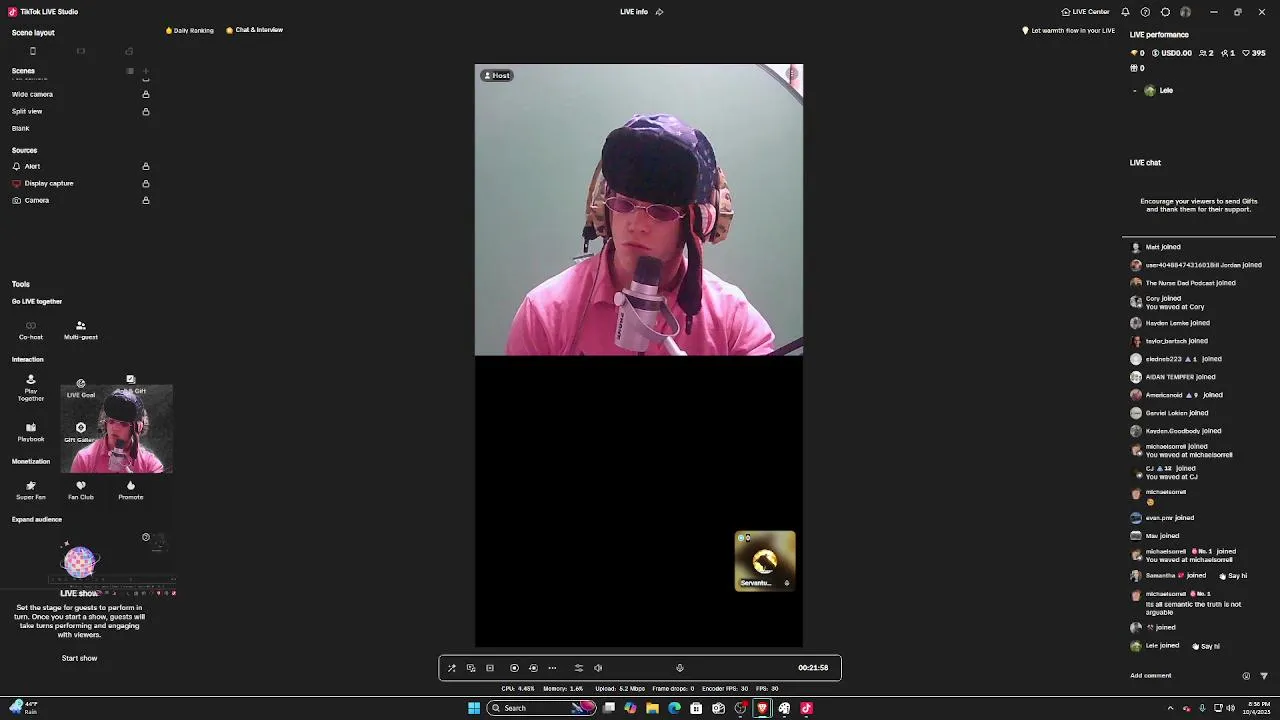The height and width of the screenshot is (720, 1280).
Task: Select the portrait phone scene layout
Action: [33, 51]
